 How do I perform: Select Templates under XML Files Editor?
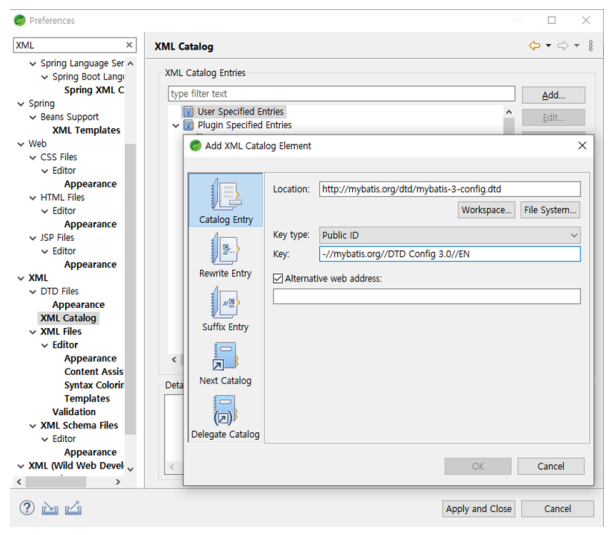coord(87,399)
